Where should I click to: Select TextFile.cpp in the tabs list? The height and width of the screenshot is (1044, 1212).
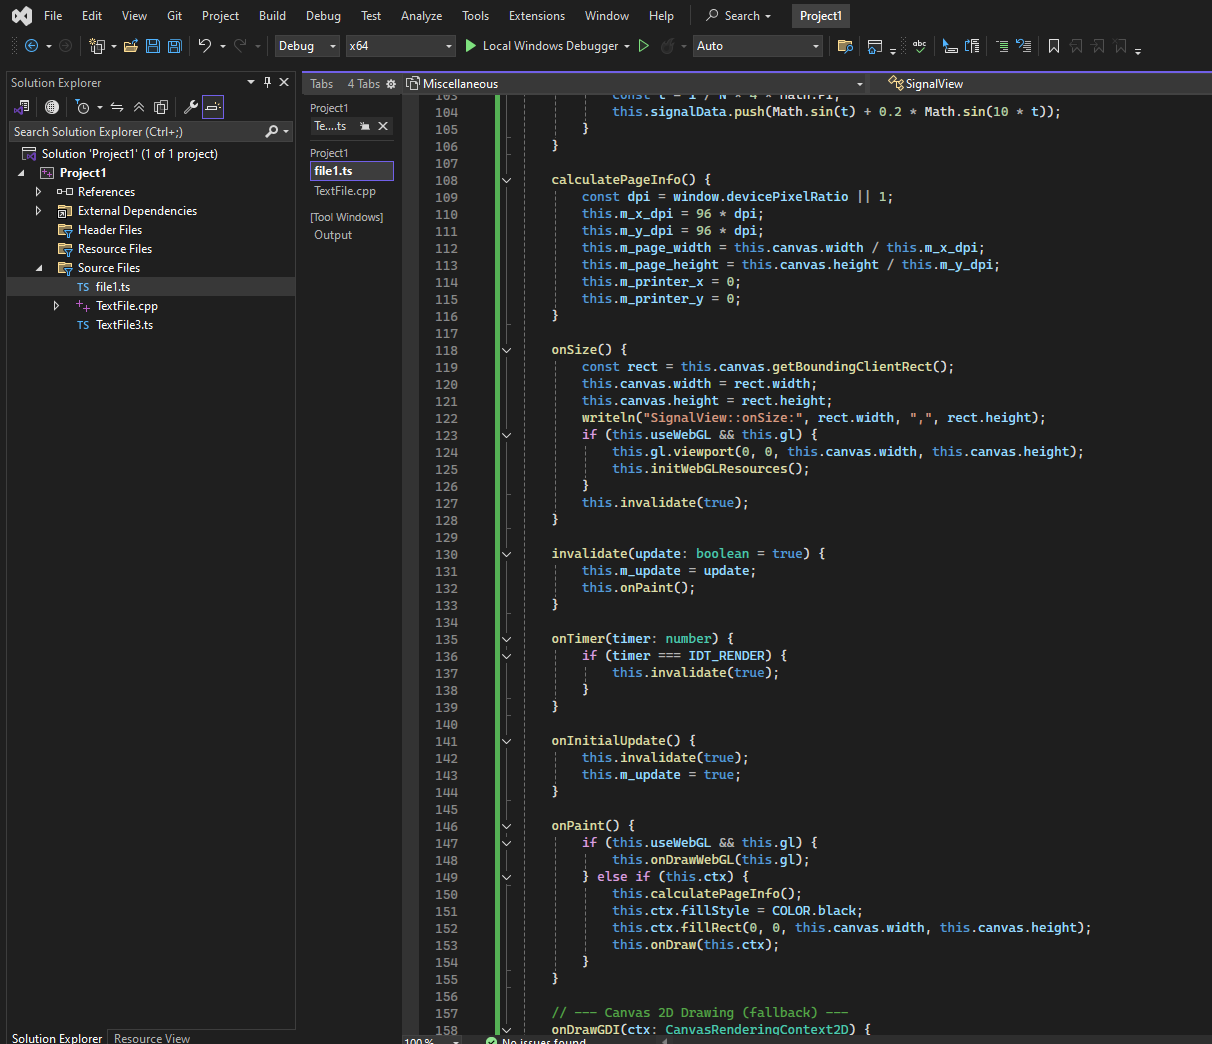(x=345, y=190)
